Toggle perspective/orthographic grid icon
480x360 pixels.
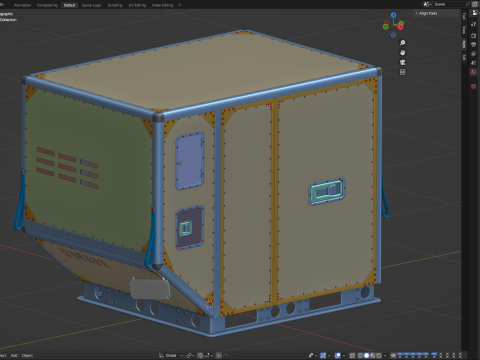coord(402,72)
